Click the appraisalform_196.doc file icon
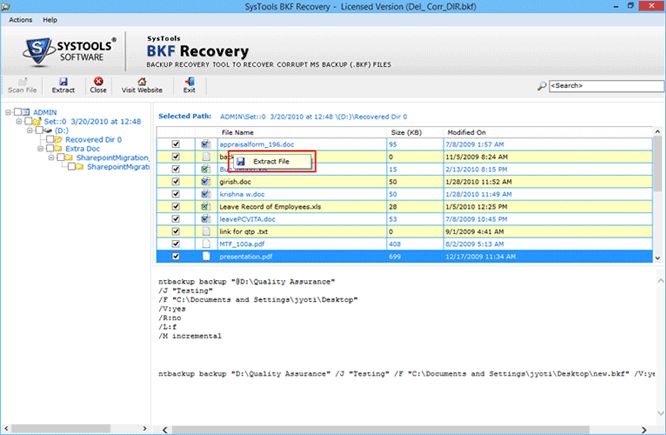The width and height of the screenshot is (666, 435). pos(206,144)
